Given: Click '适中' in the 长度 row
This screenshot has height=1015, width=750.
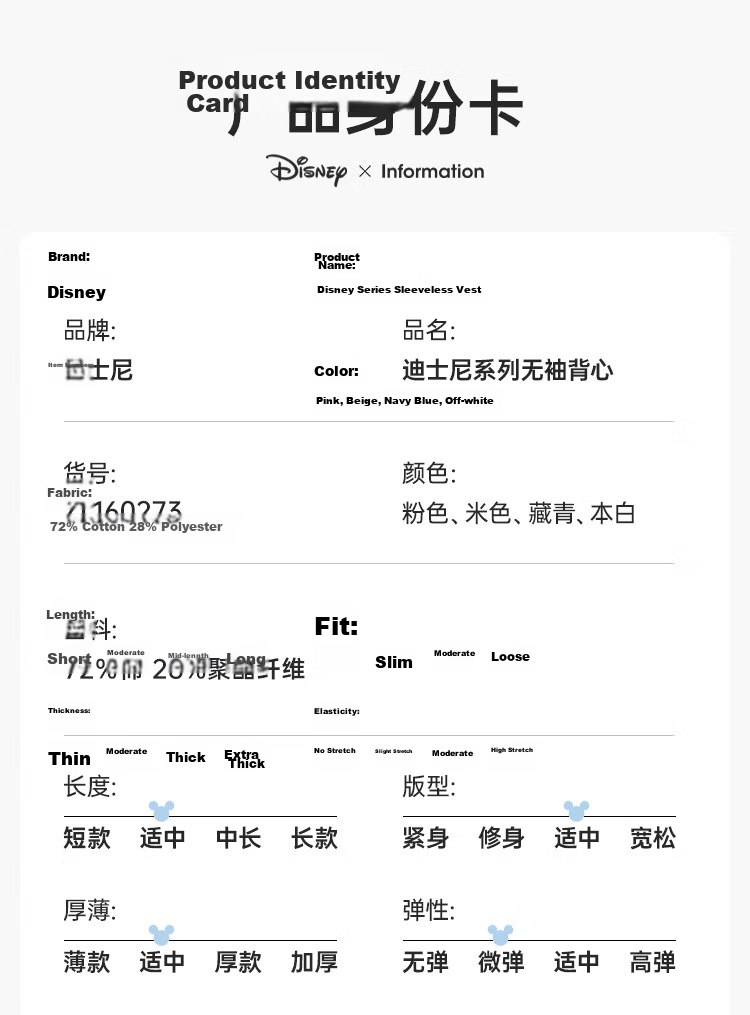Looking at the screenshot, I should pyautogui.click(x=162, y=838).
